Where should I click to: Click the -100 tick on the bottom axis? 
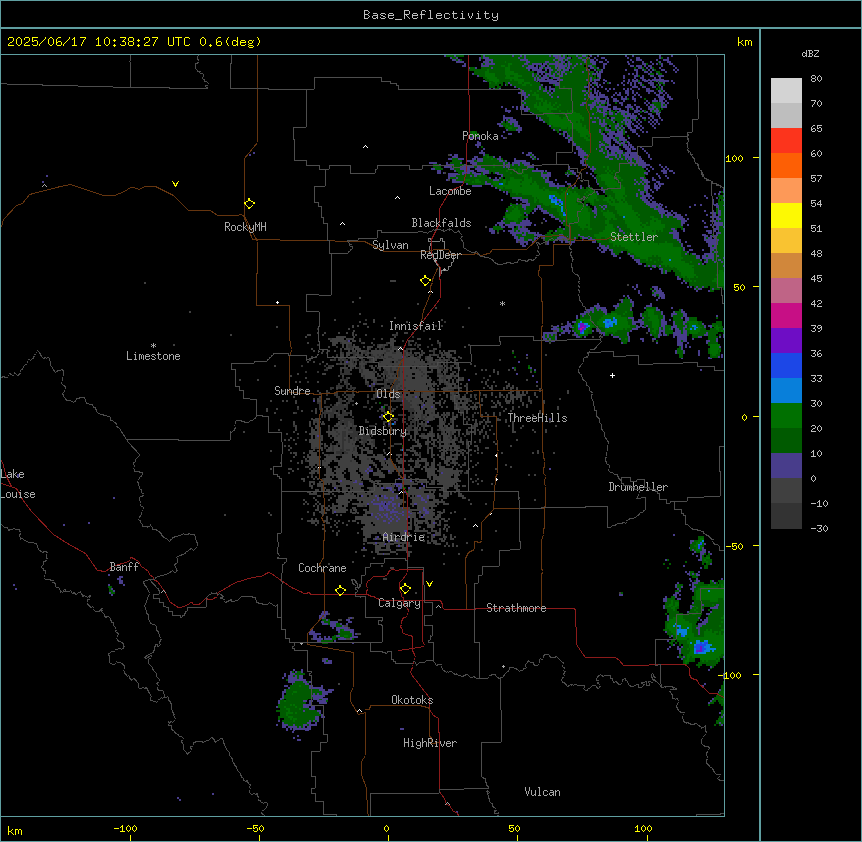click(x=125, y=829)
